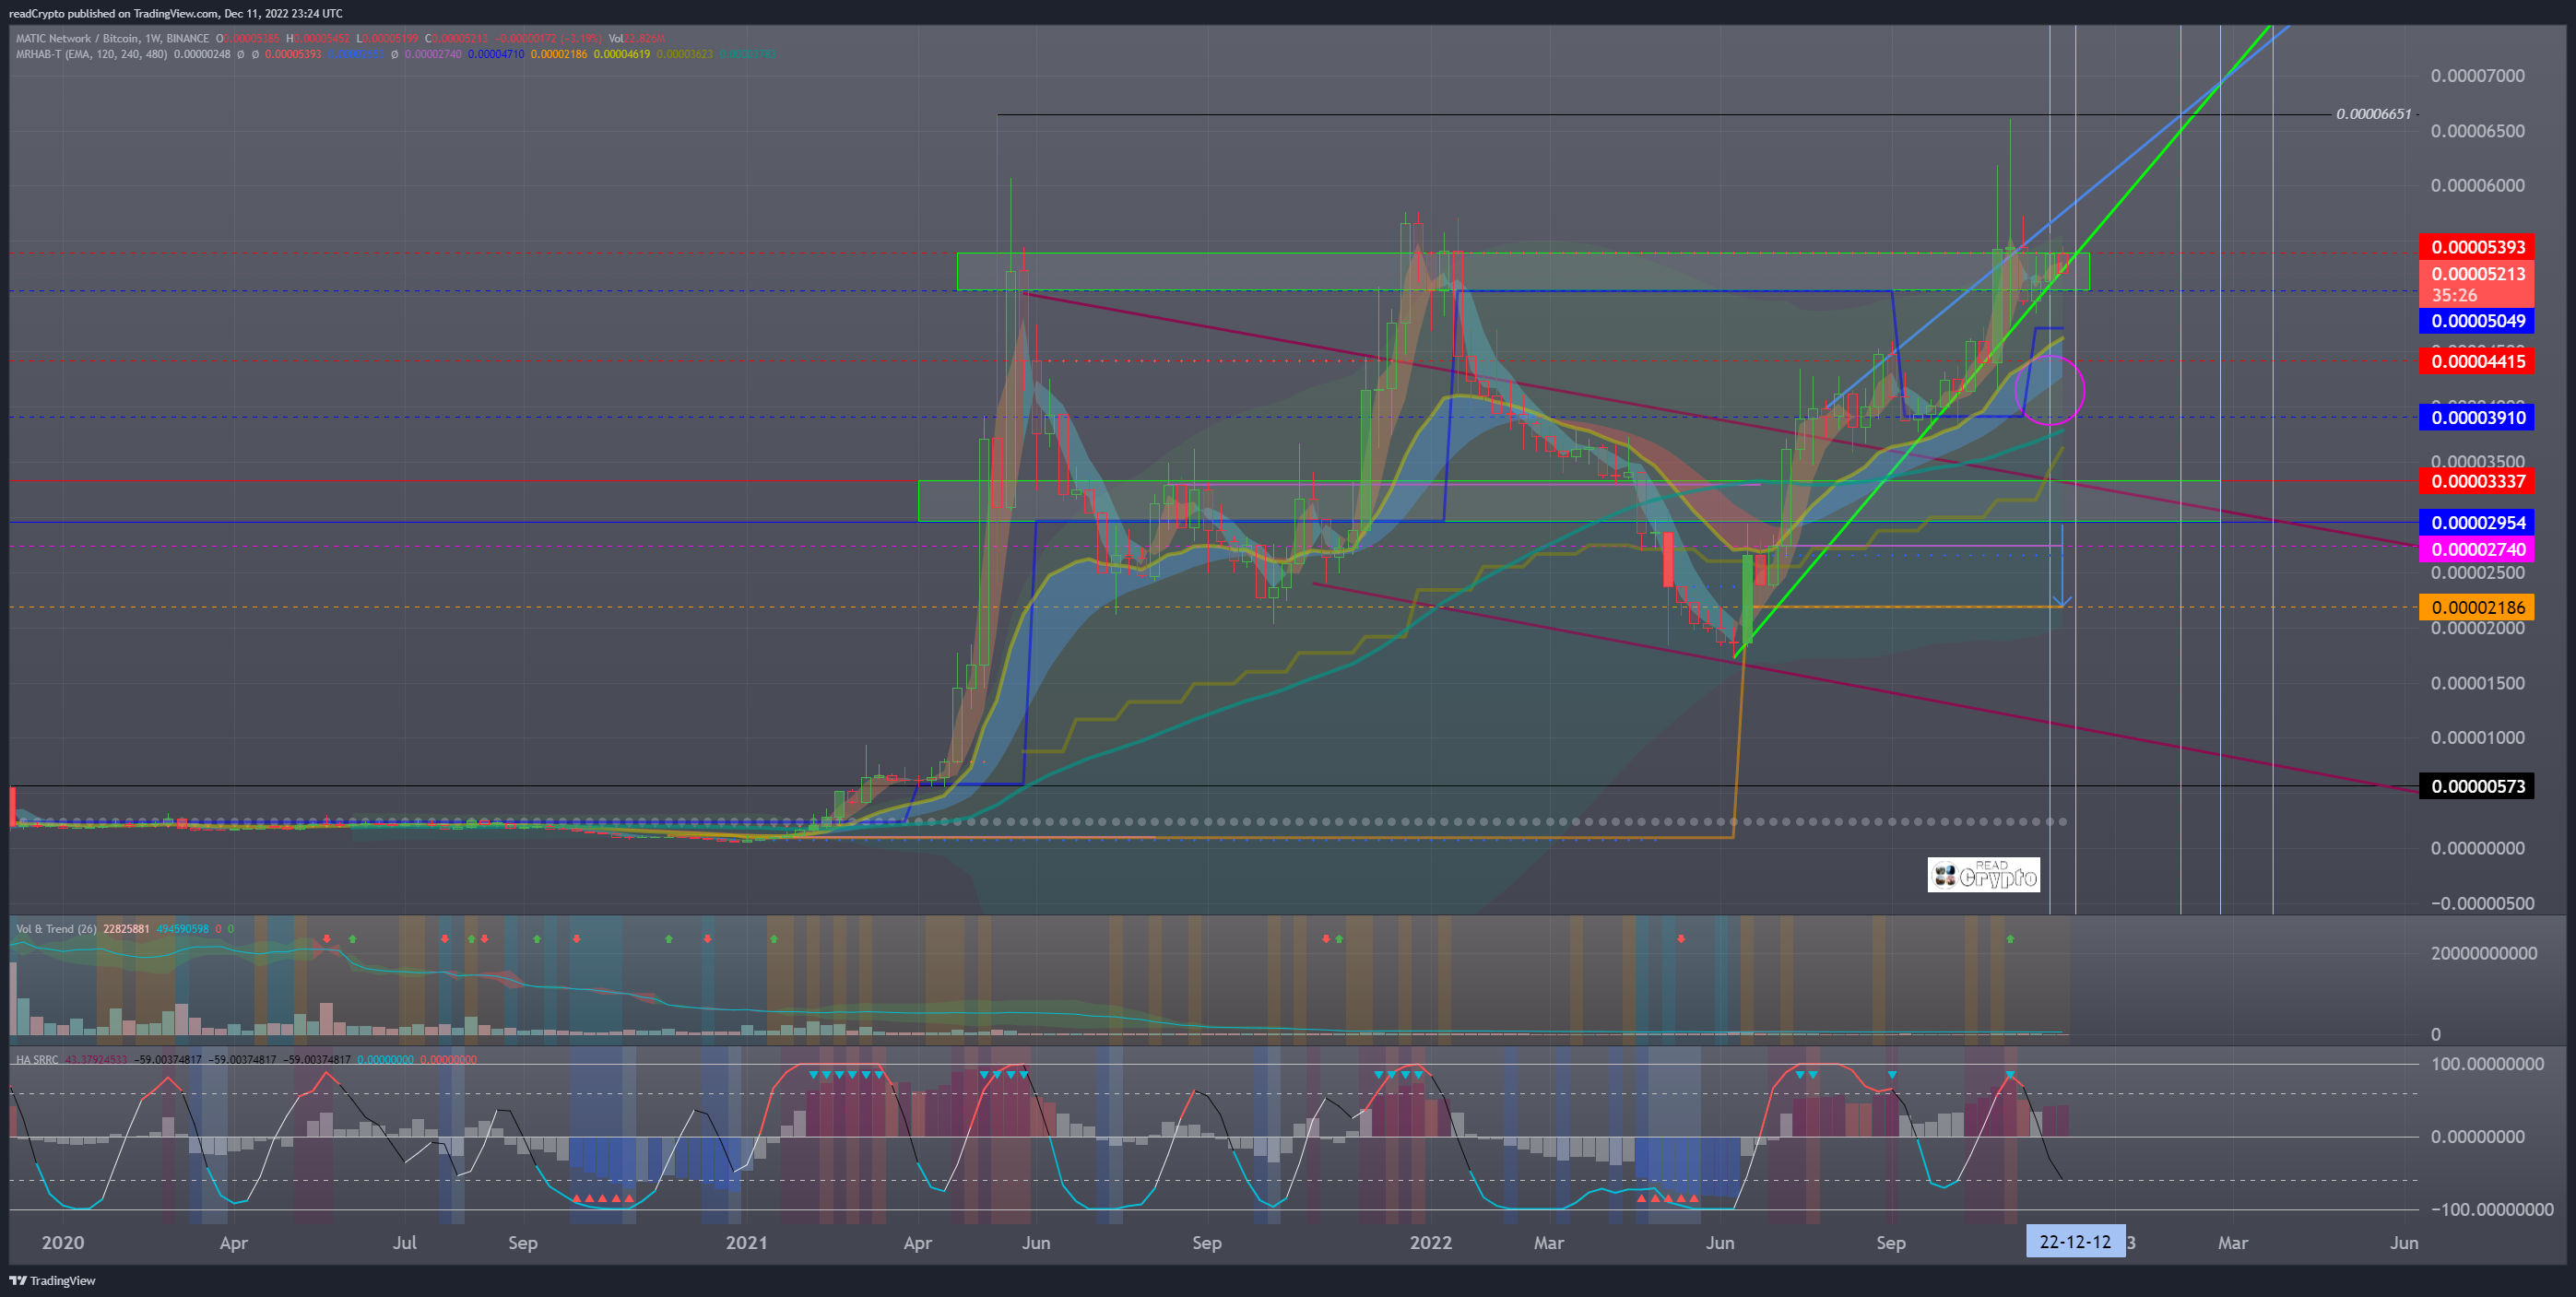
Task: Click the 'HA SRRC' indicator label
Action: (37, 1059)
